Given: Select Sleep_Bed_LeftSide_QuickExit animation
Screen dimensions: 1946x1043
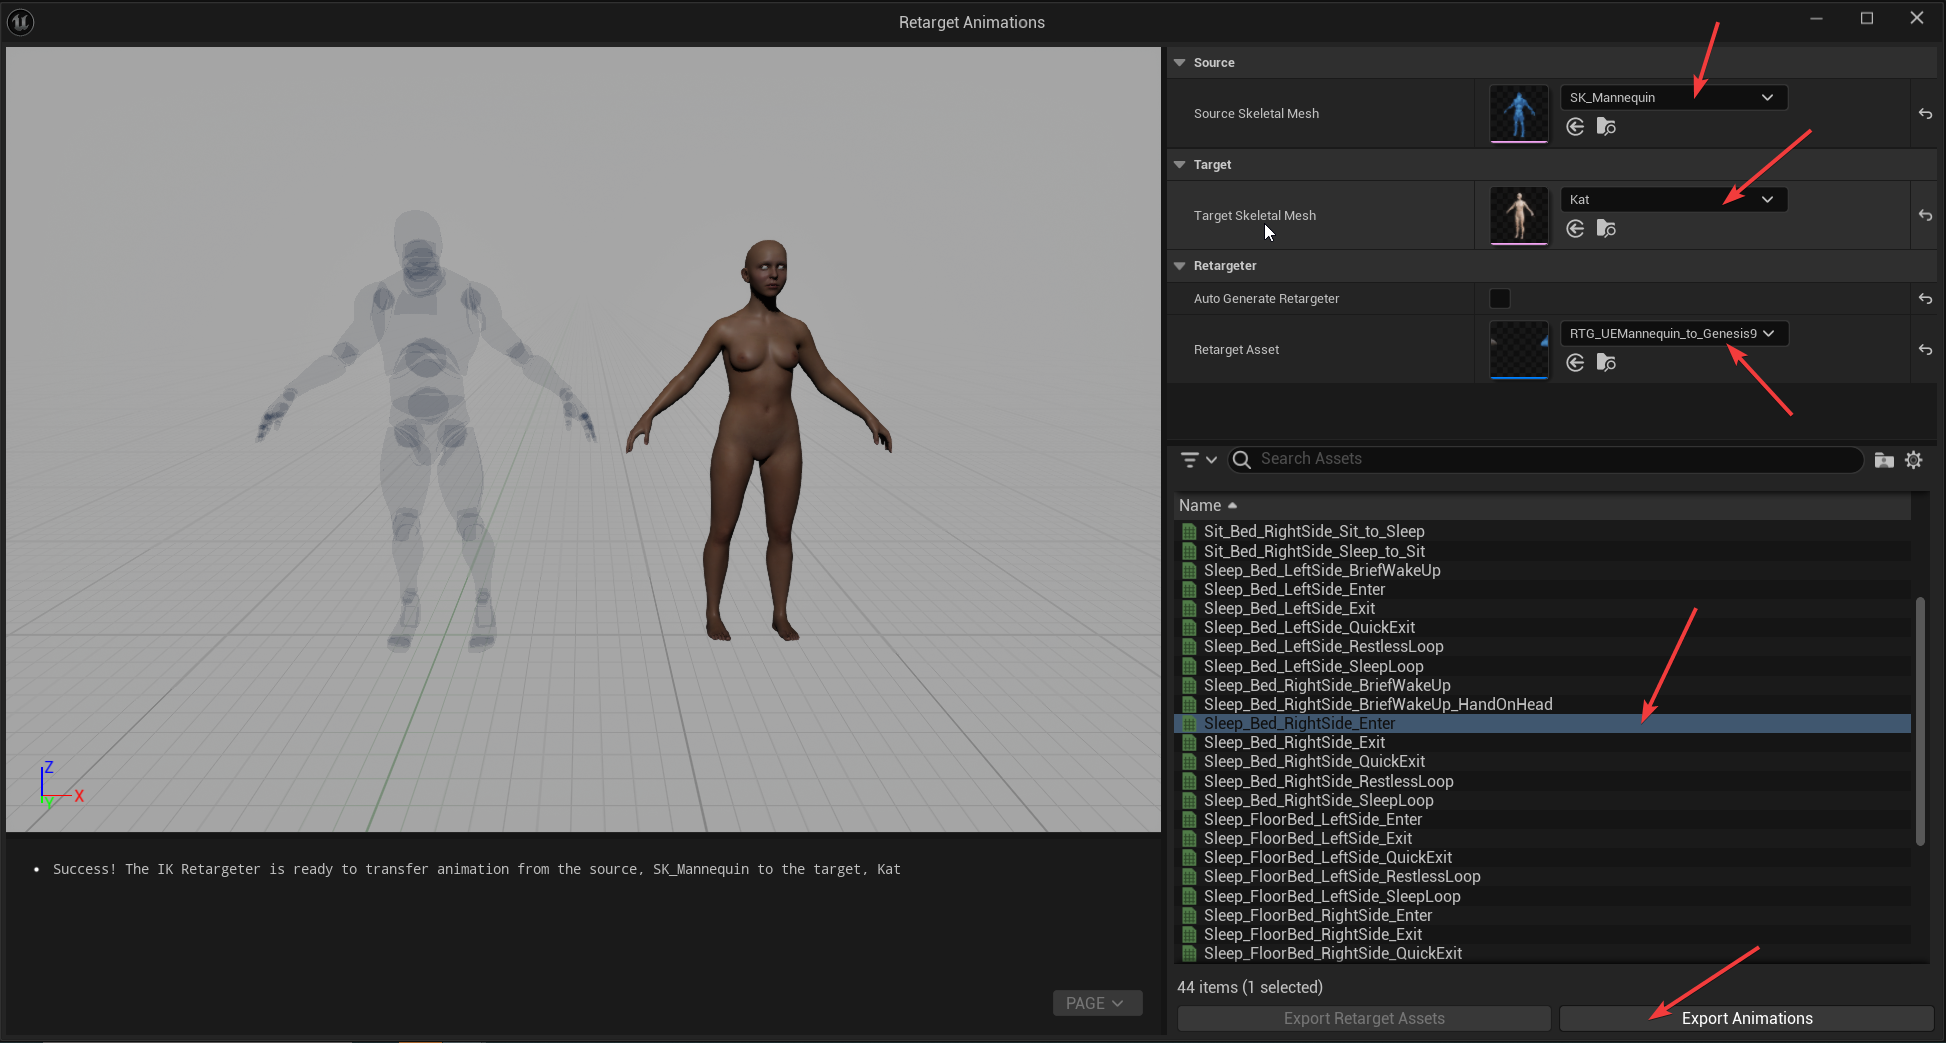Looking at the screenshot, I should [1542, 627].
